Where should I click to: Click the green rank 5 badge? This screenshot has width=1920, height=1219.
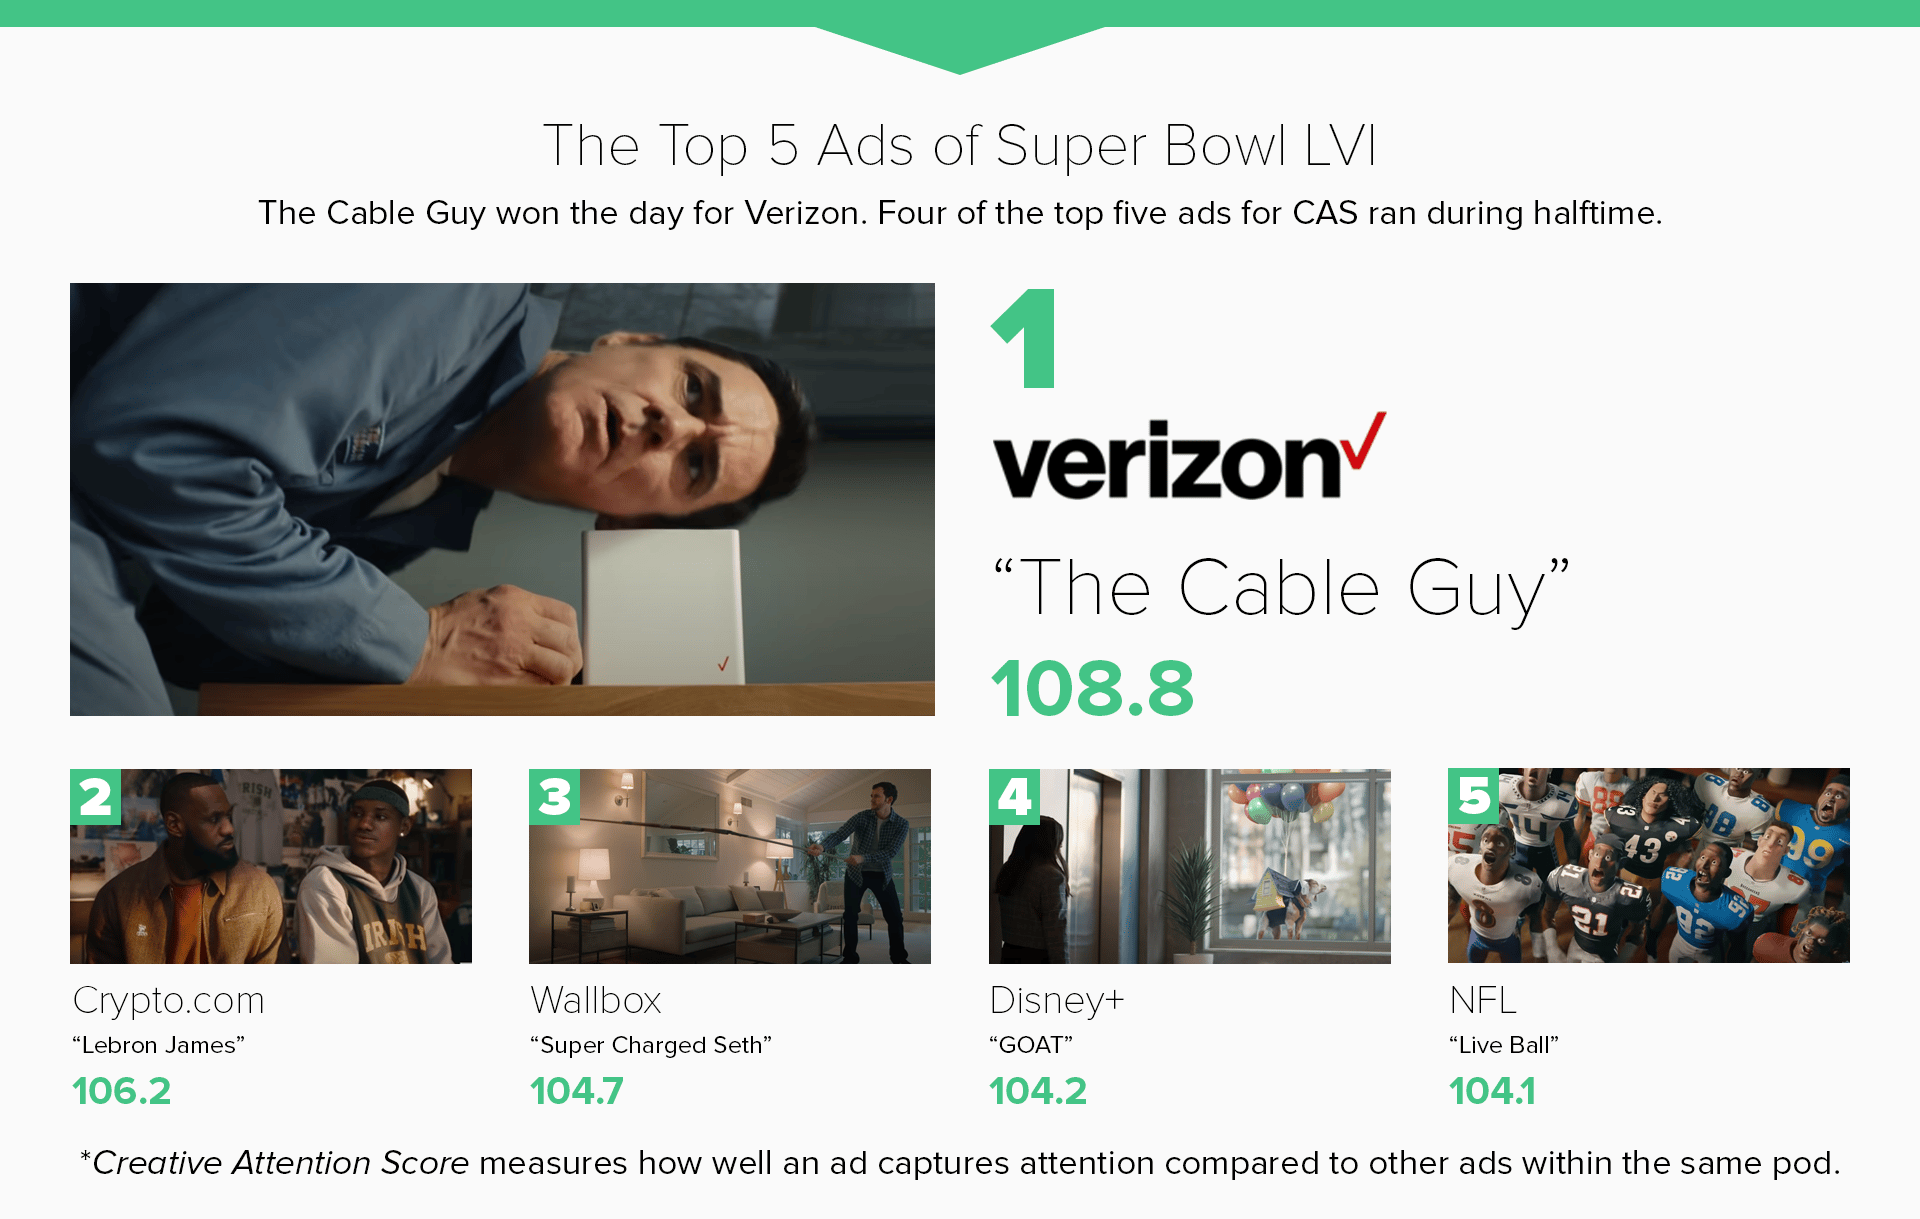coord(1473,796)
